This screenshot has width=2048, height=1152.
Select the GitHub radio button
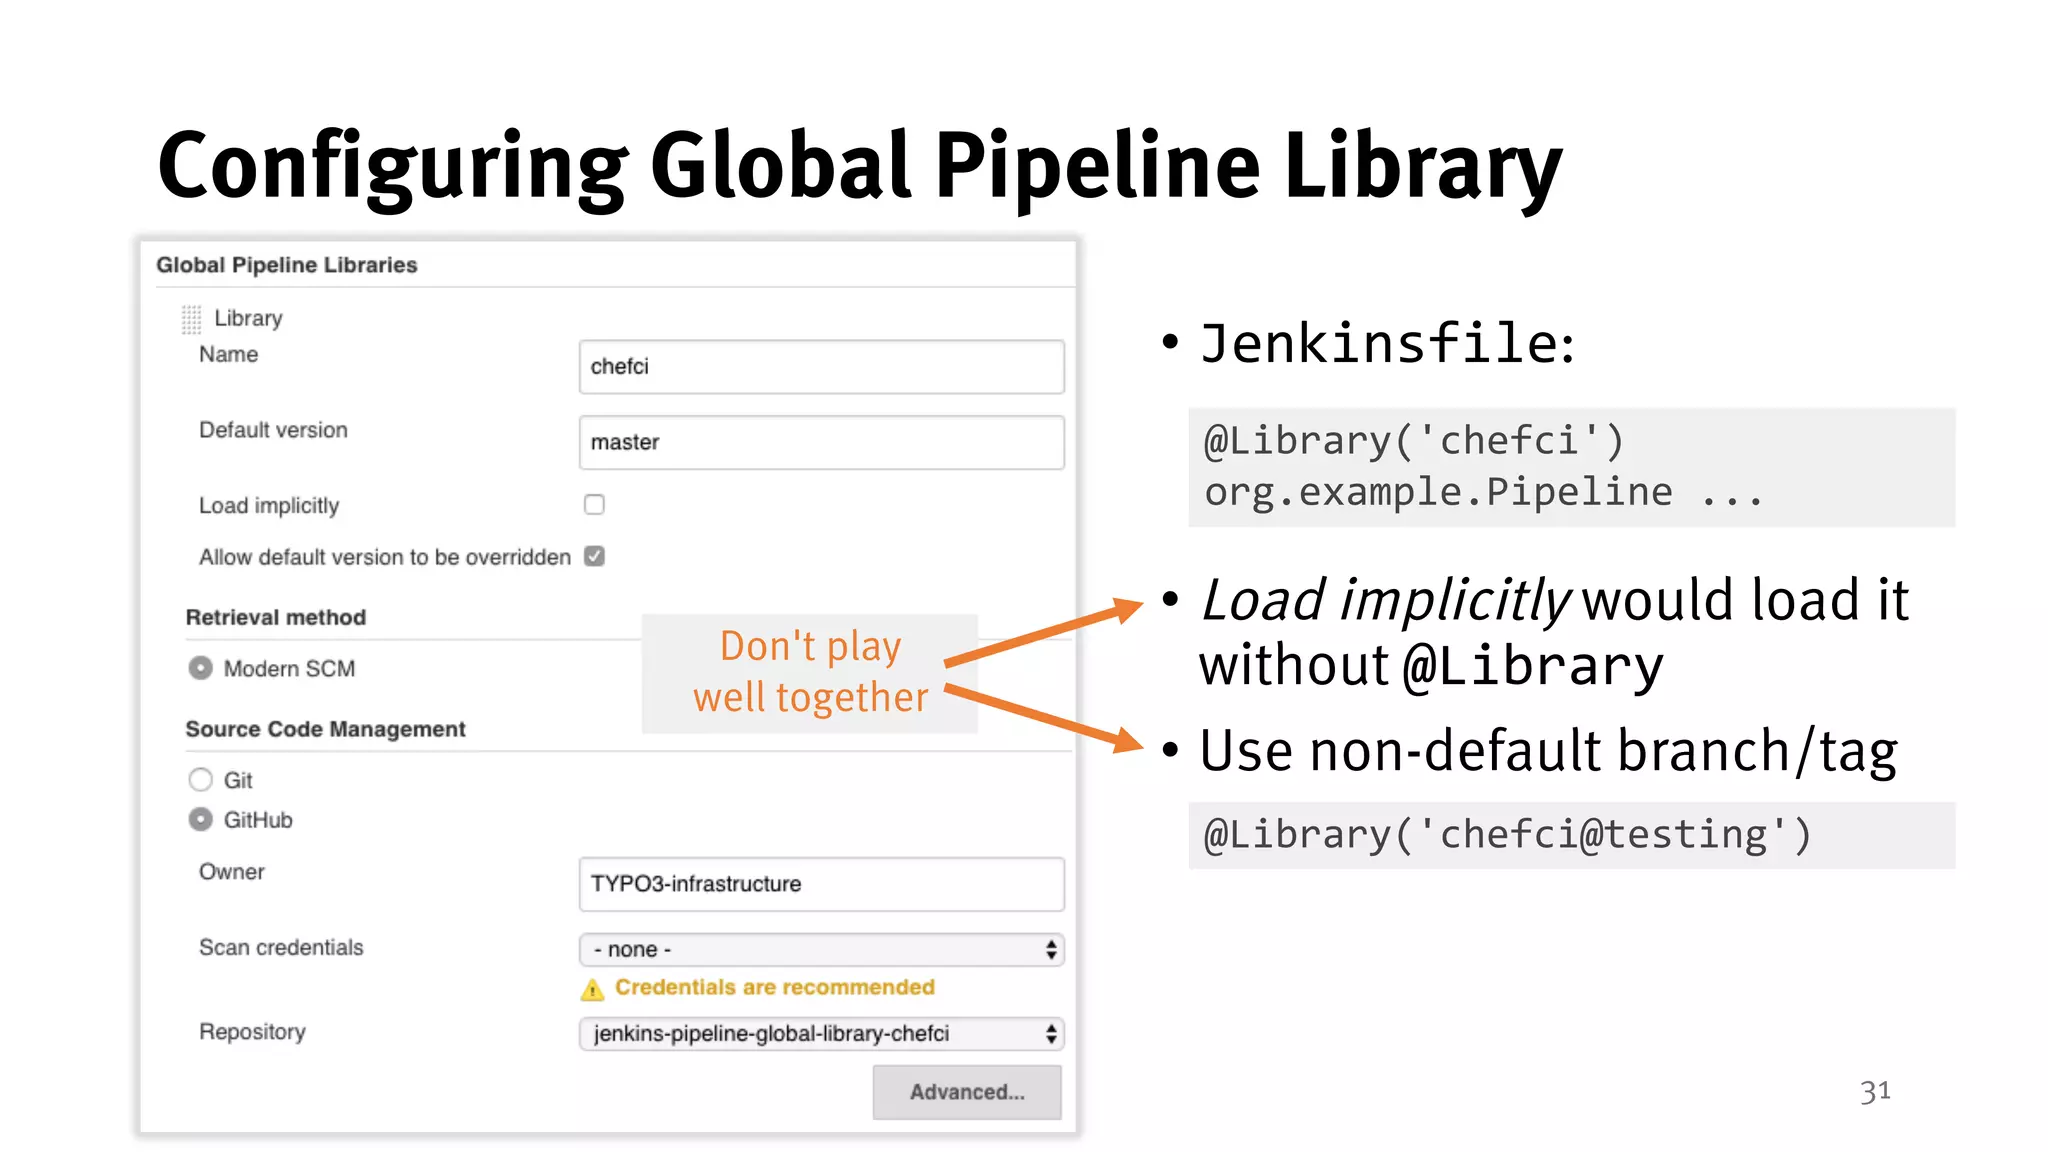tap(201, 820)
